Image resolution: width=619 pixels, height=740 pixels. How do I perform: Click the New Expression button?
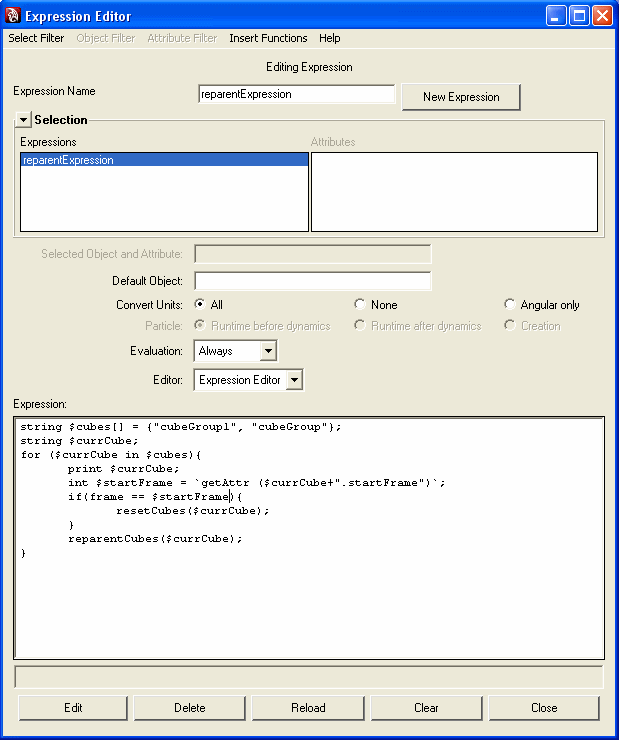(460, 97)
